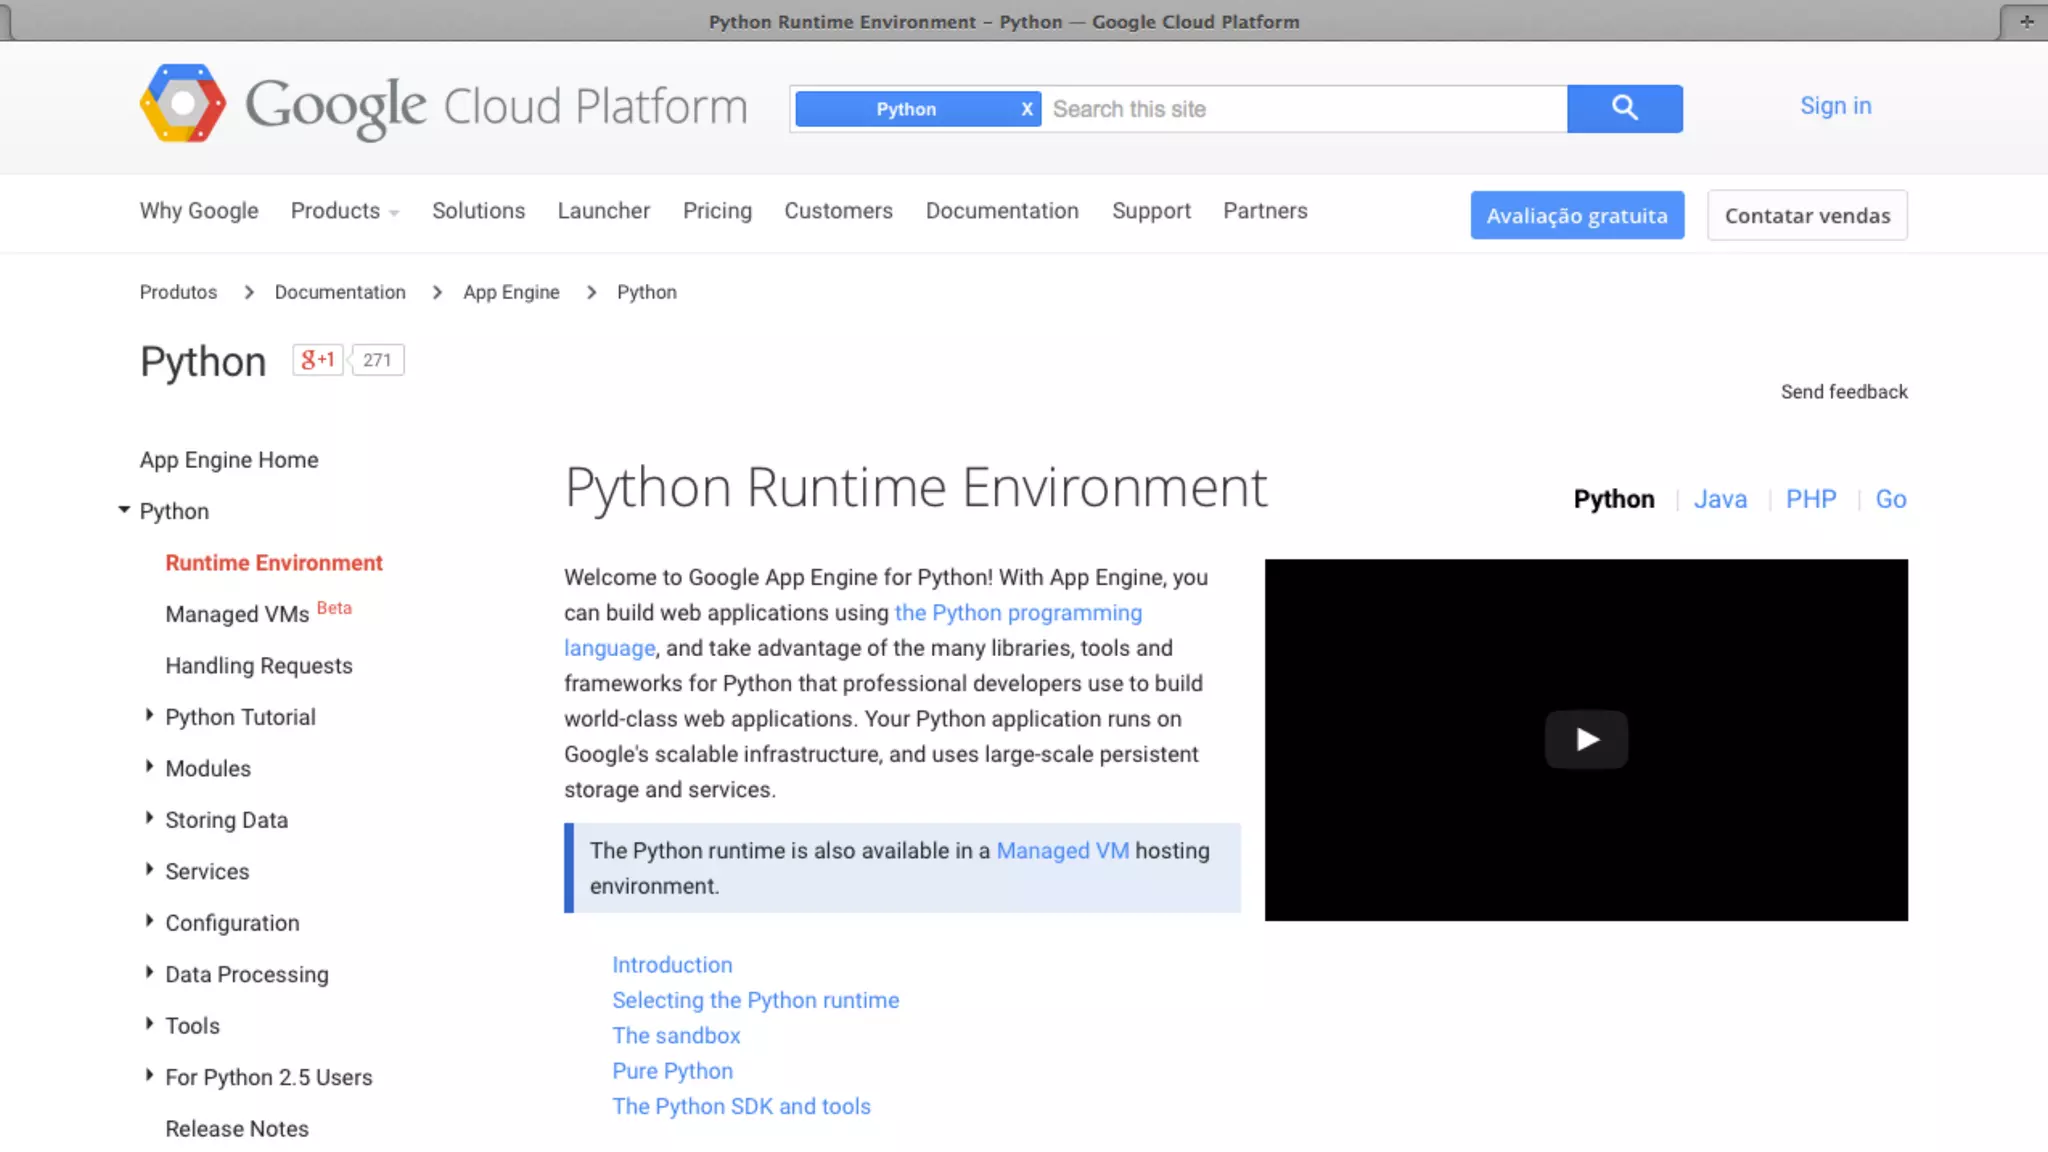
Task: Open the Managed VM link
Action: pyautogui.click(x=1062, y=851)
